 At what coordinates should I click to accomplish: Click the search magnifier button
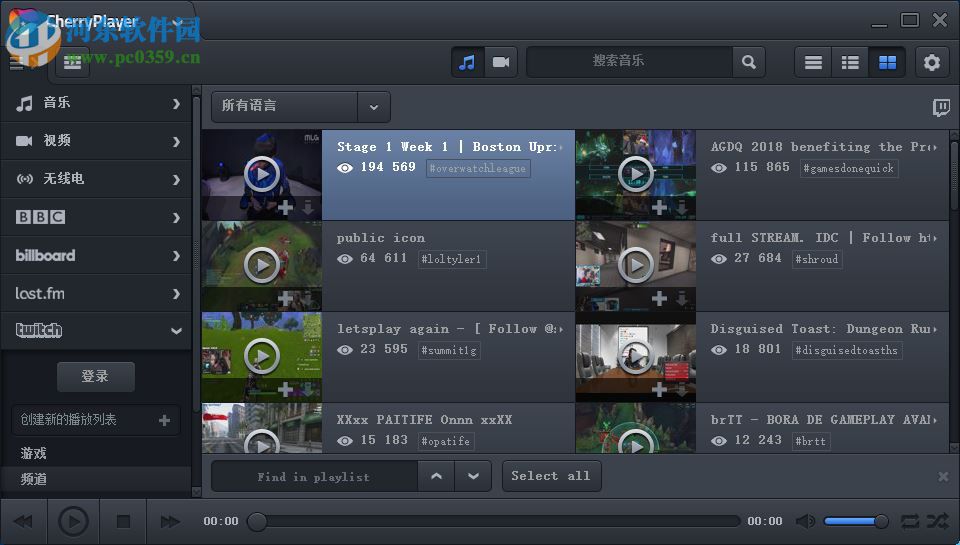point(749,62)
